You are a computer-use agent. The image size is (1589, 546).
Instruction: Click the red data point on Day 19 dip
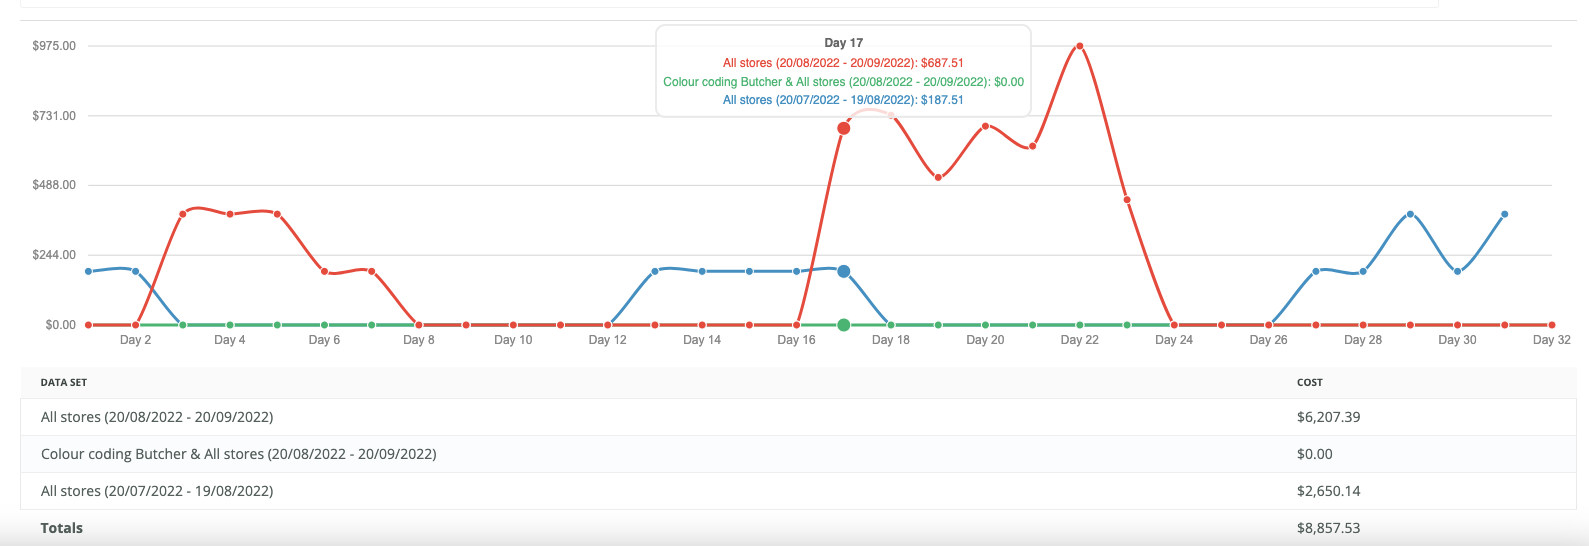pos(938,177)
